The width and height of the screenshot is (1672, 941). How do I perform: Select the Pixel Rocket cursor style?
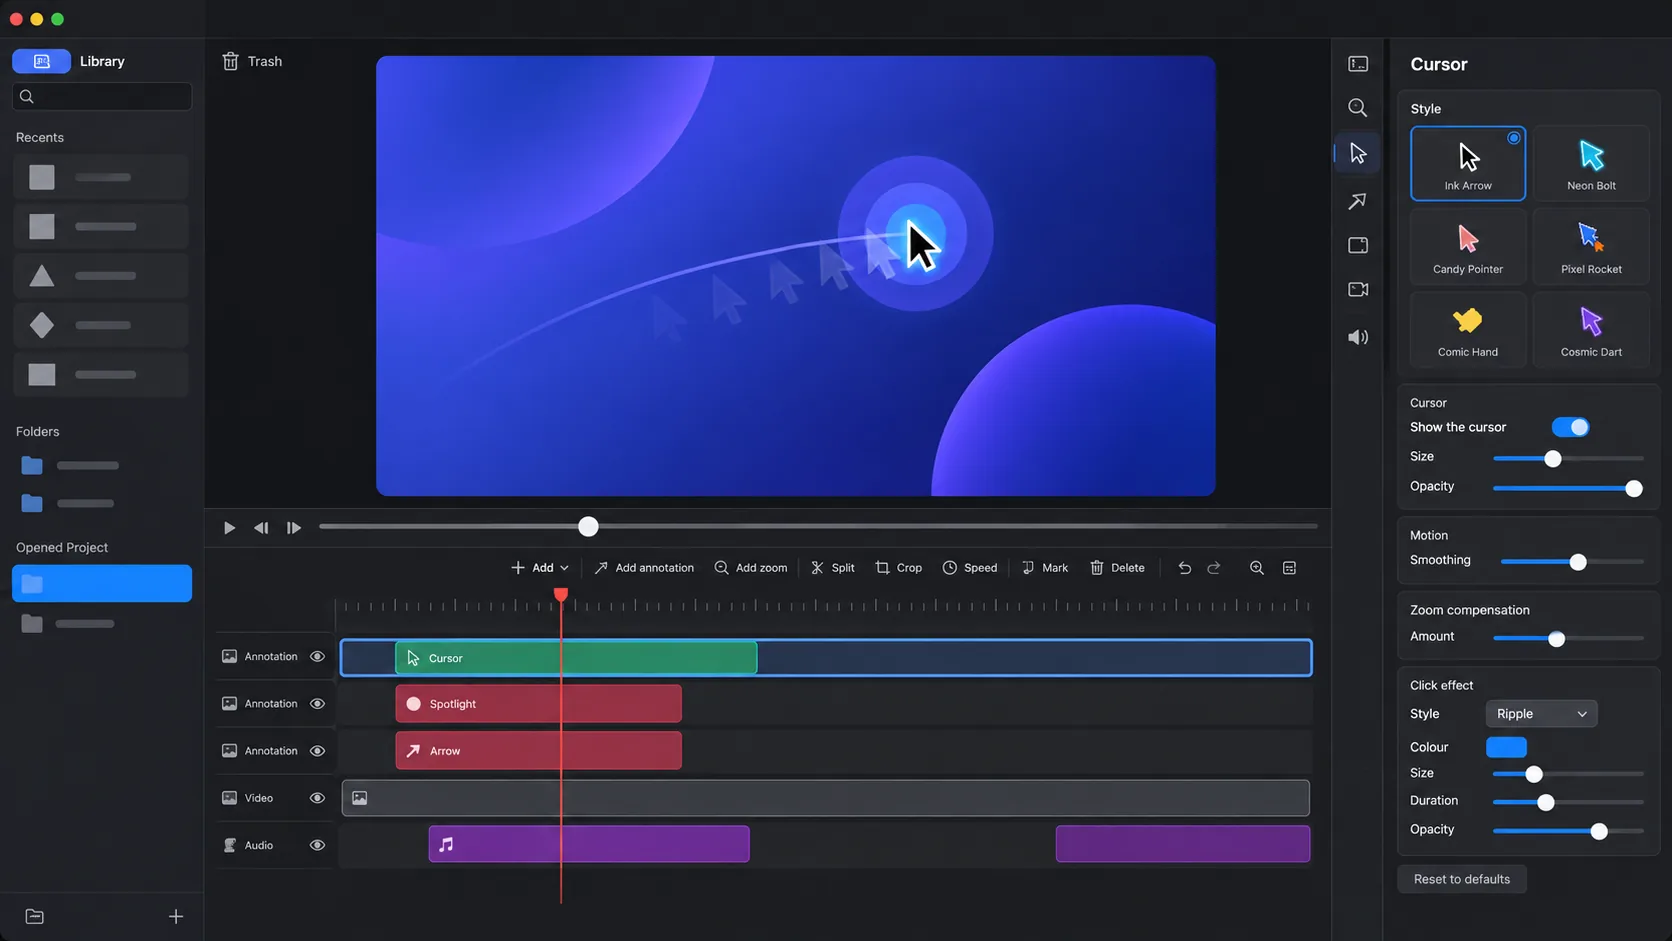[x=1591, y=247]
